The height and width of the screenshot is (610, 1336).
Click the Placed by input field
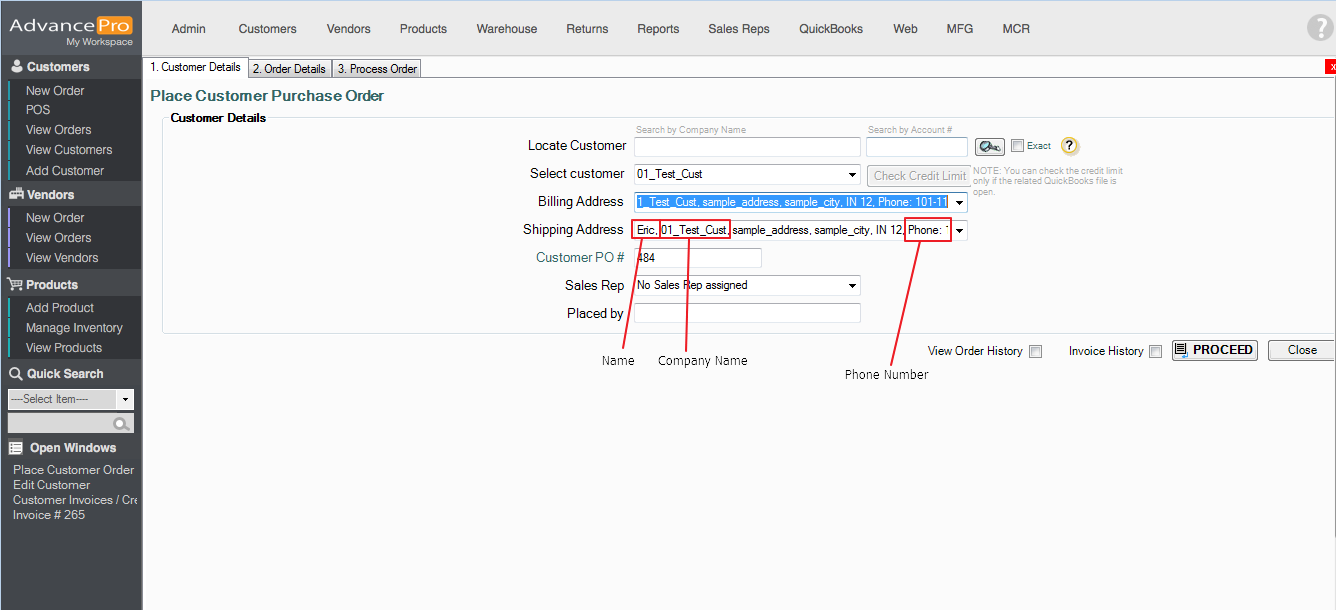click(x=747, y=314)
